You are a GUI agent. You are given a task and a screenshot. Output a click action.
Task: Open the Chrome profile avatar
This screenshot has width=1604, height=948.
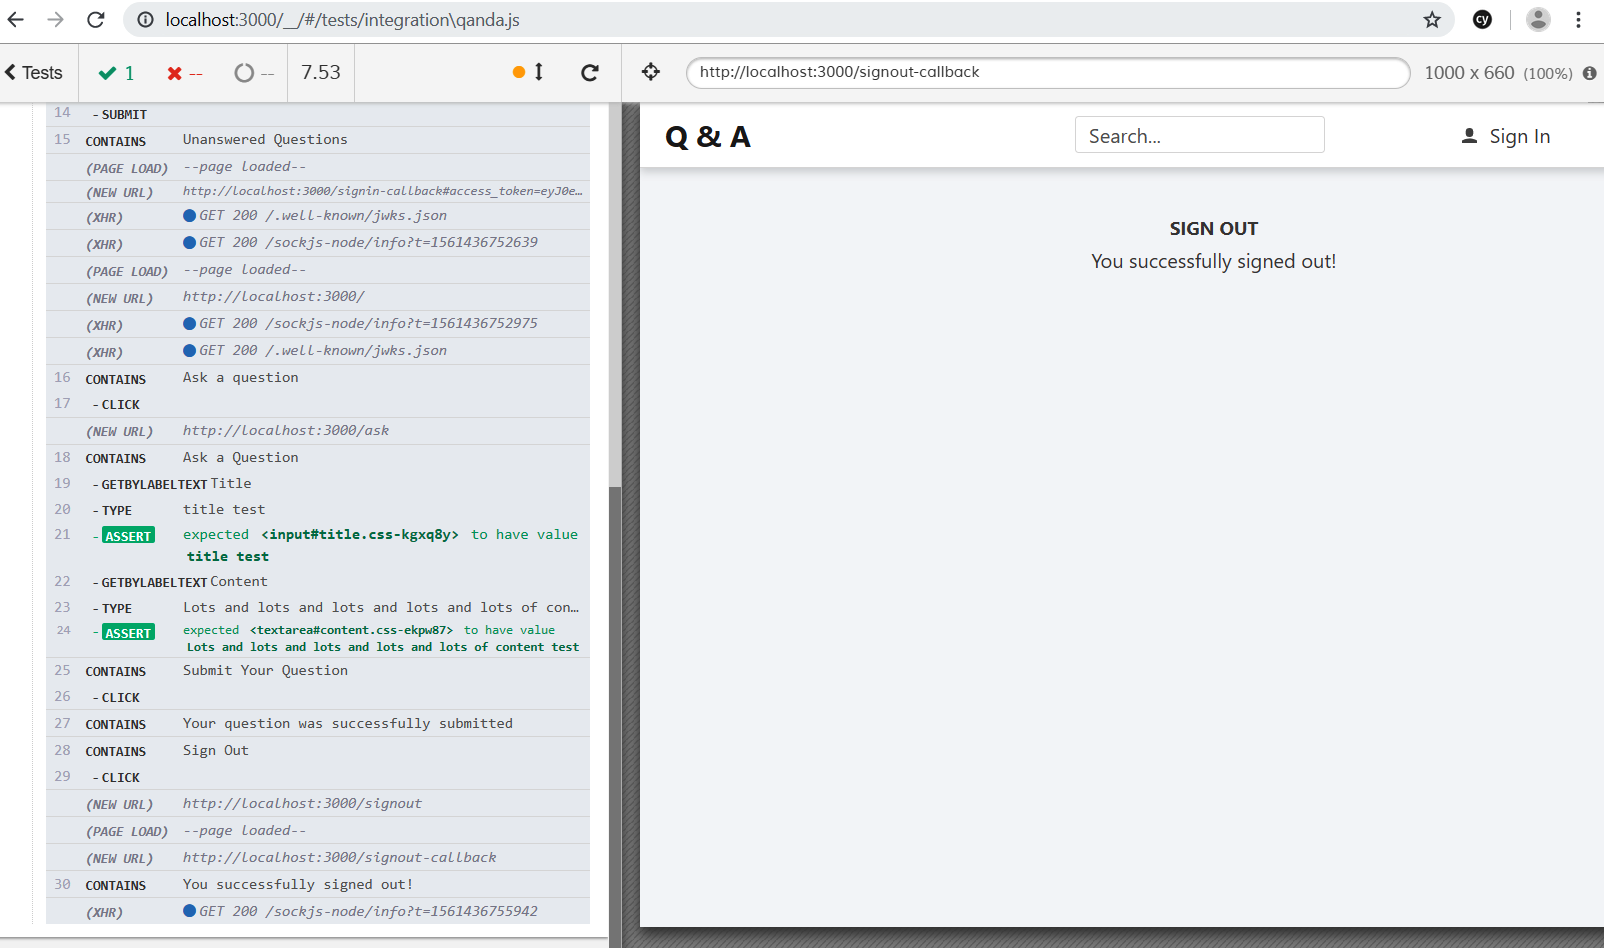click(1538, 20)
